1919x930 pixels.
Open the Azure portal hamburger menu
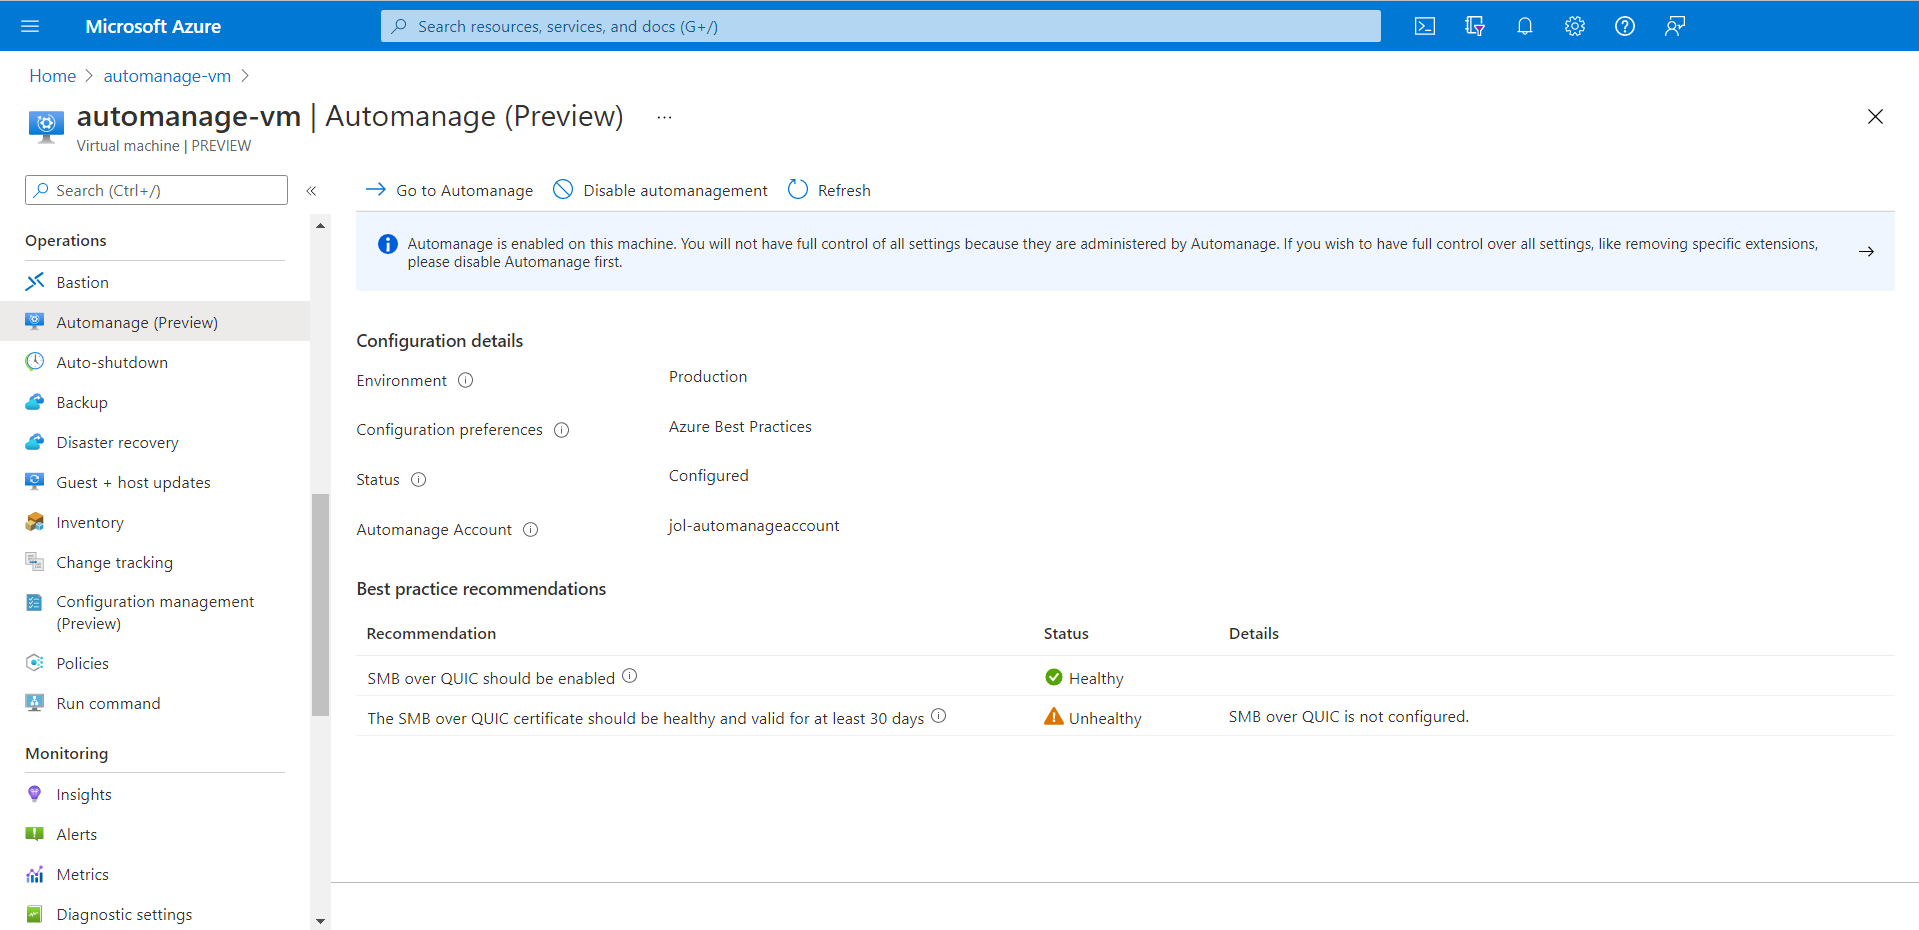[x=30, y=26]
